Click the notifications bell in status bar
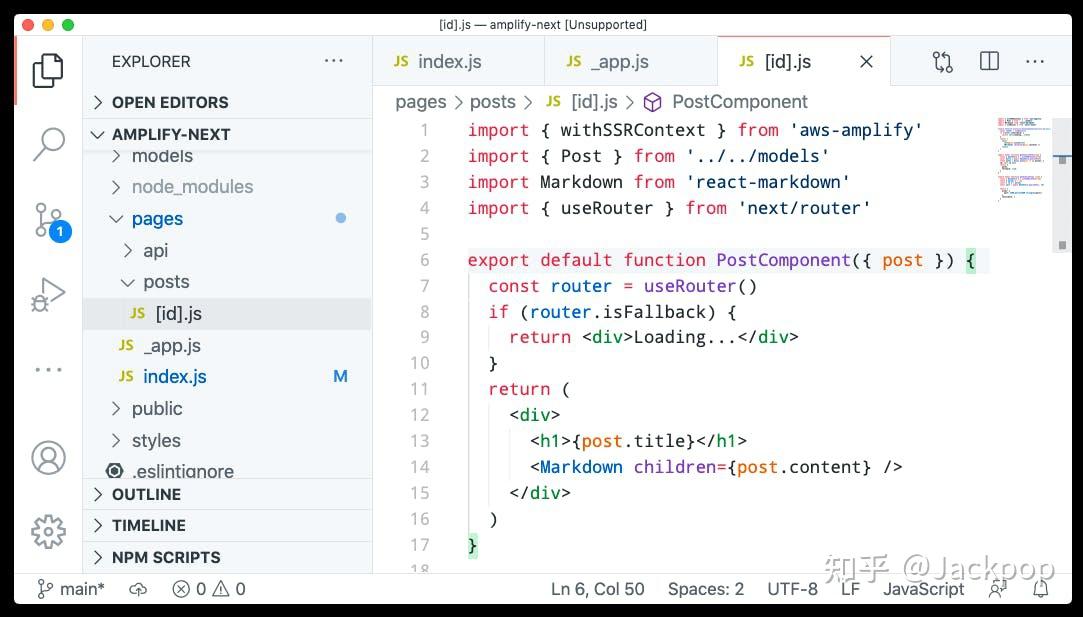This screenshot has height=617, width=1083. (x=1041, y=589)
